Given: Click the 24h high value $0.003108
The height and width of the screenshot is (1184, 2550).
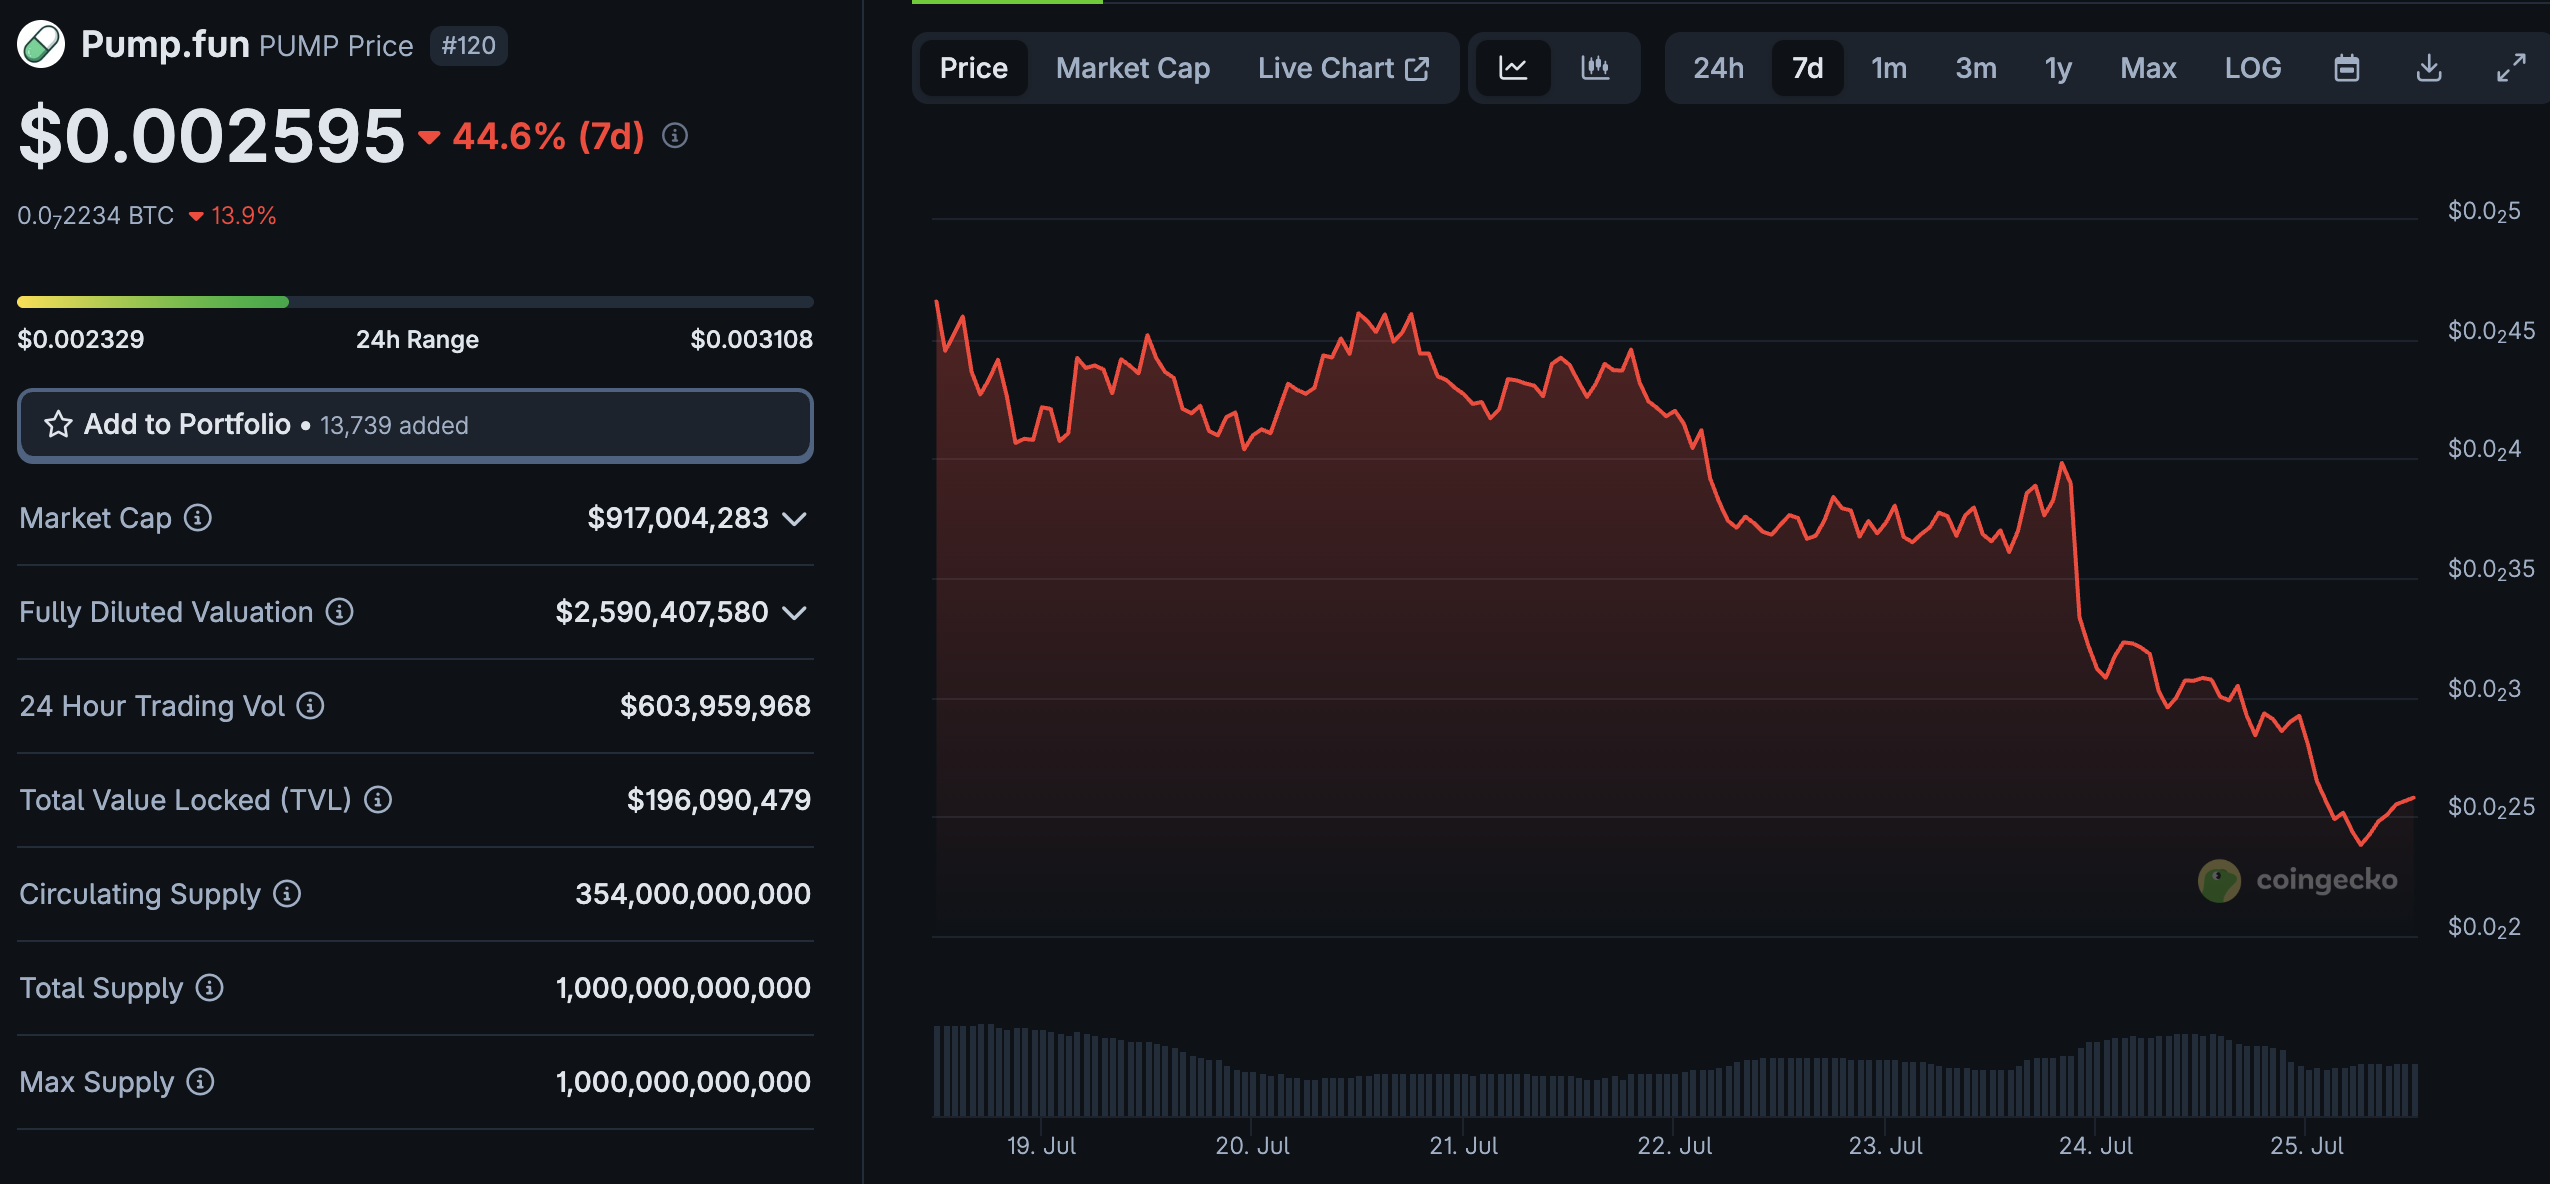Looking at the screenshot, I should [x=751, y=339].
